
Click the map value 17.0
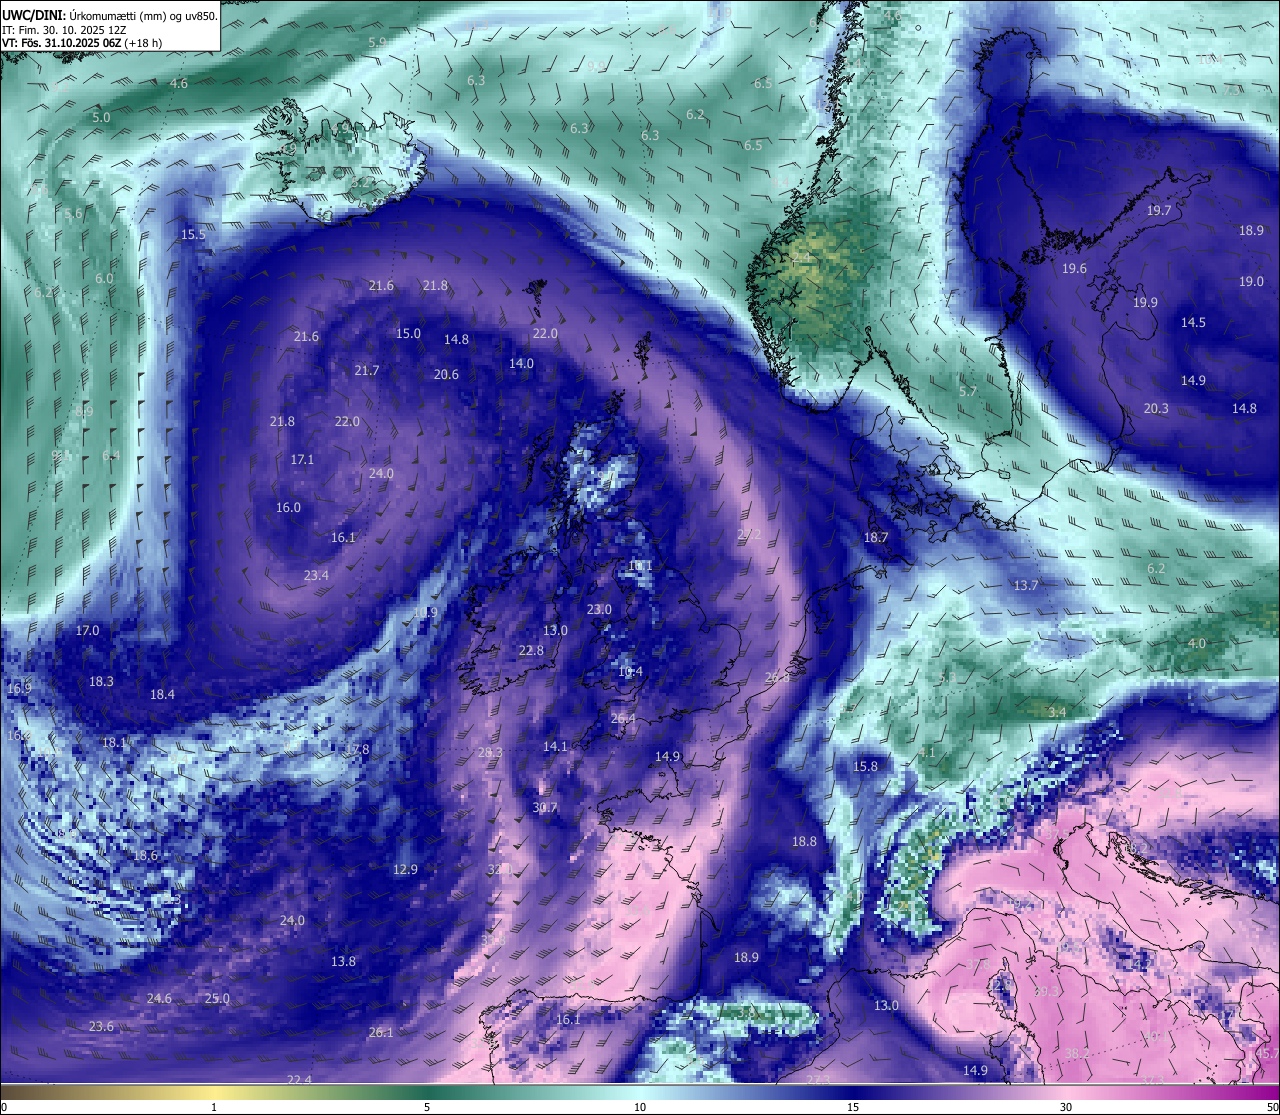[x=87, y=631]
